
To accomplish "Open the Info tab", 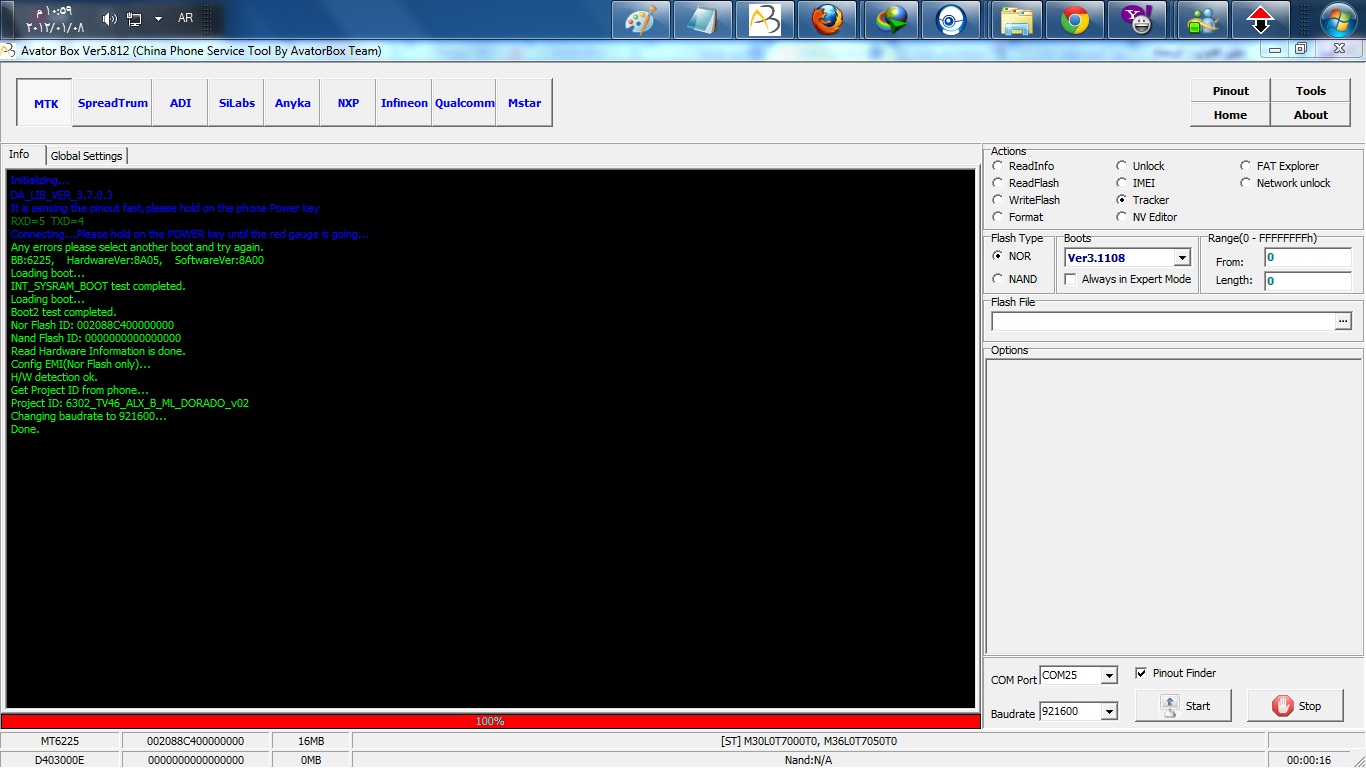I will (20, 155).
